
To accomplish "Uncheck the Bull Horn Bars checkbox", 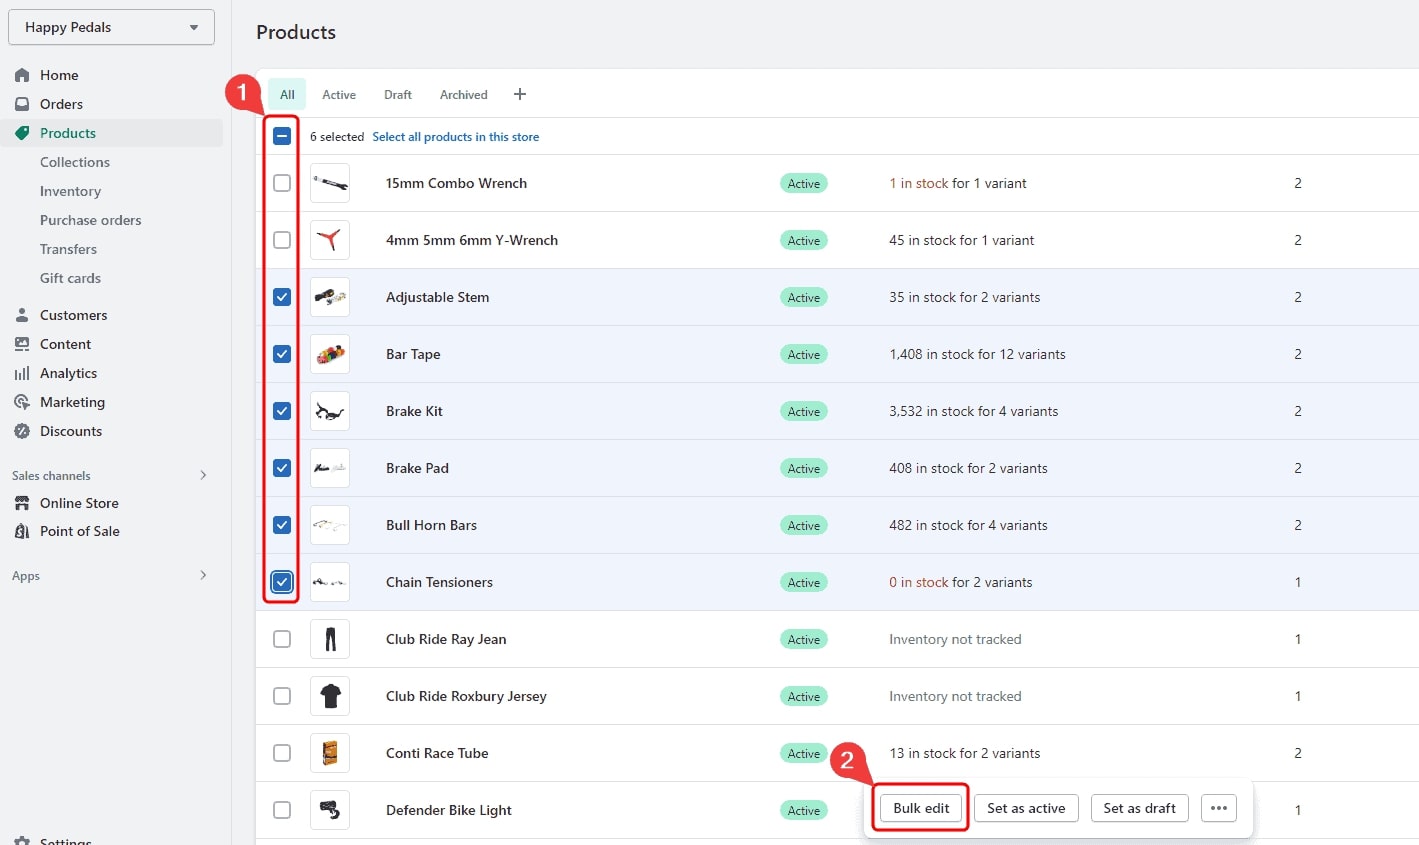I will (x=282, y=525).
